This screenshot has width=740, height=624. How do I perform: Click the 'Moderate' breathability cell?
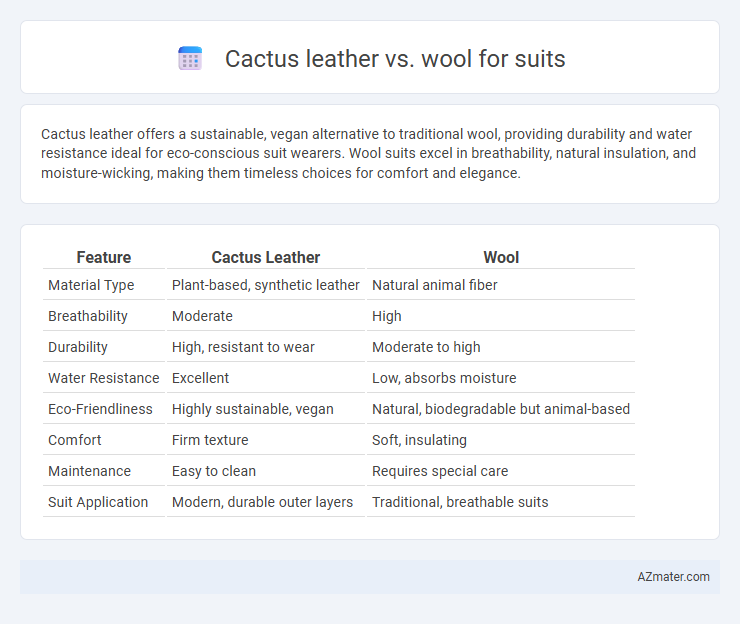pos(202,316)
